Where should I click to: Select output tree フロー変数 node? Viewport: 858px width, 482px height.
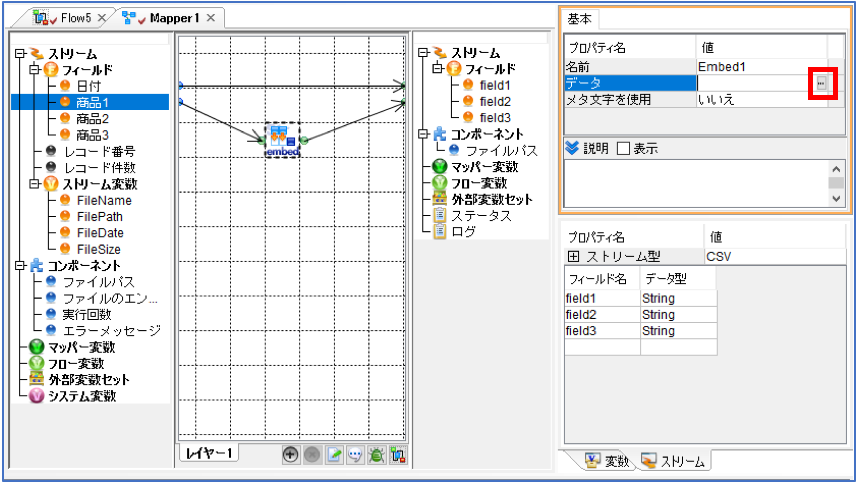[479, 183]
